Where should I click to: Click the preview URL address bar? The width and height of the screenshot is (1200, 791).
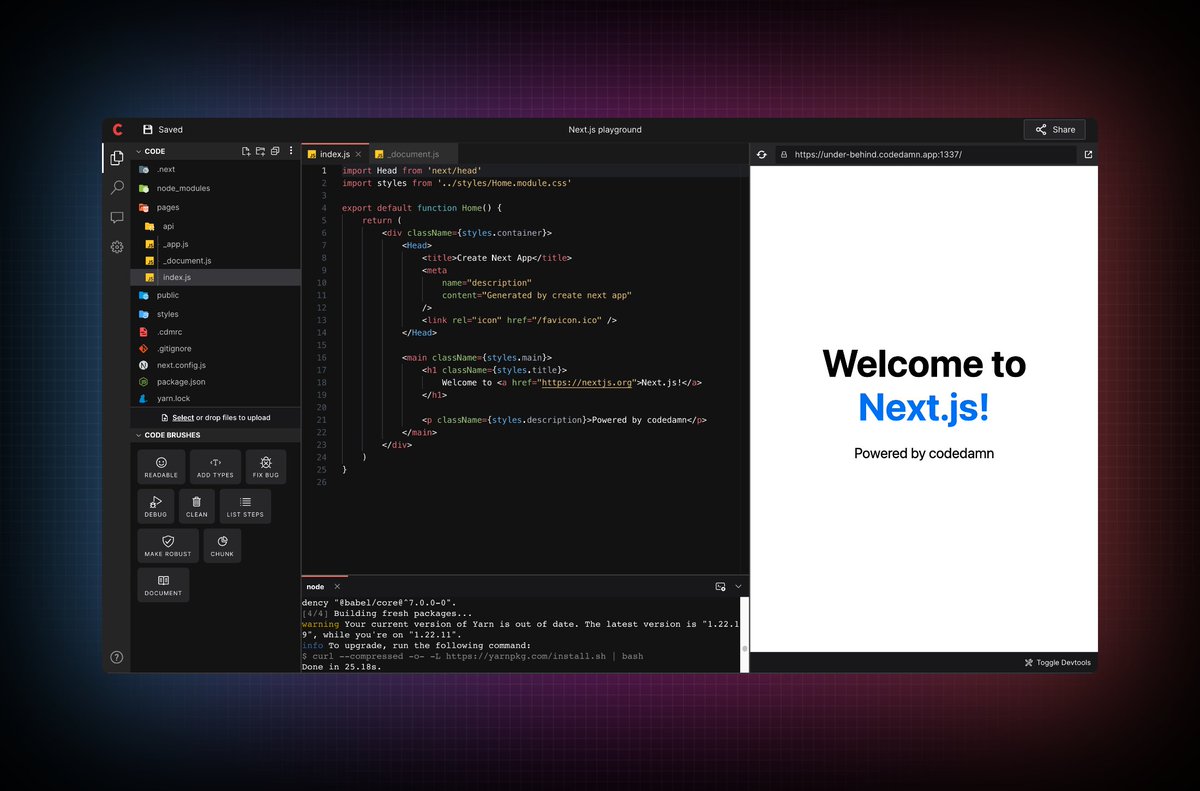click(x=920, y=154)
